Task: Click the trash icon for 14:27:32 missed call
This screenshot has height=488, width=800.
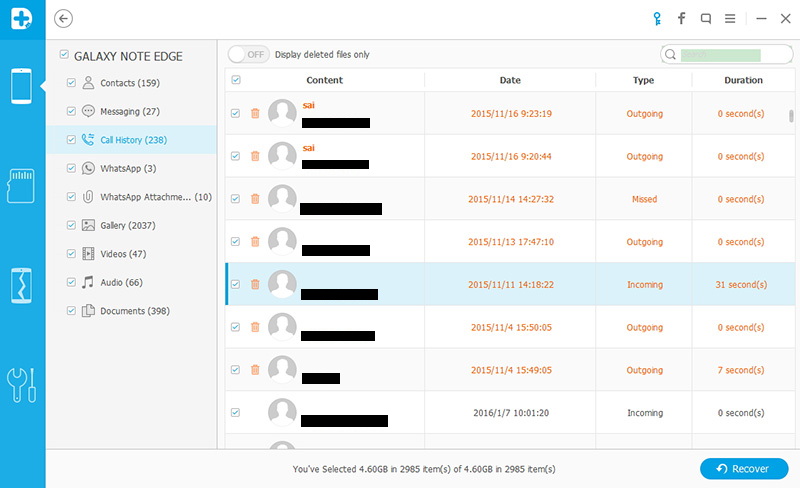Action: (x=255, y=199)
